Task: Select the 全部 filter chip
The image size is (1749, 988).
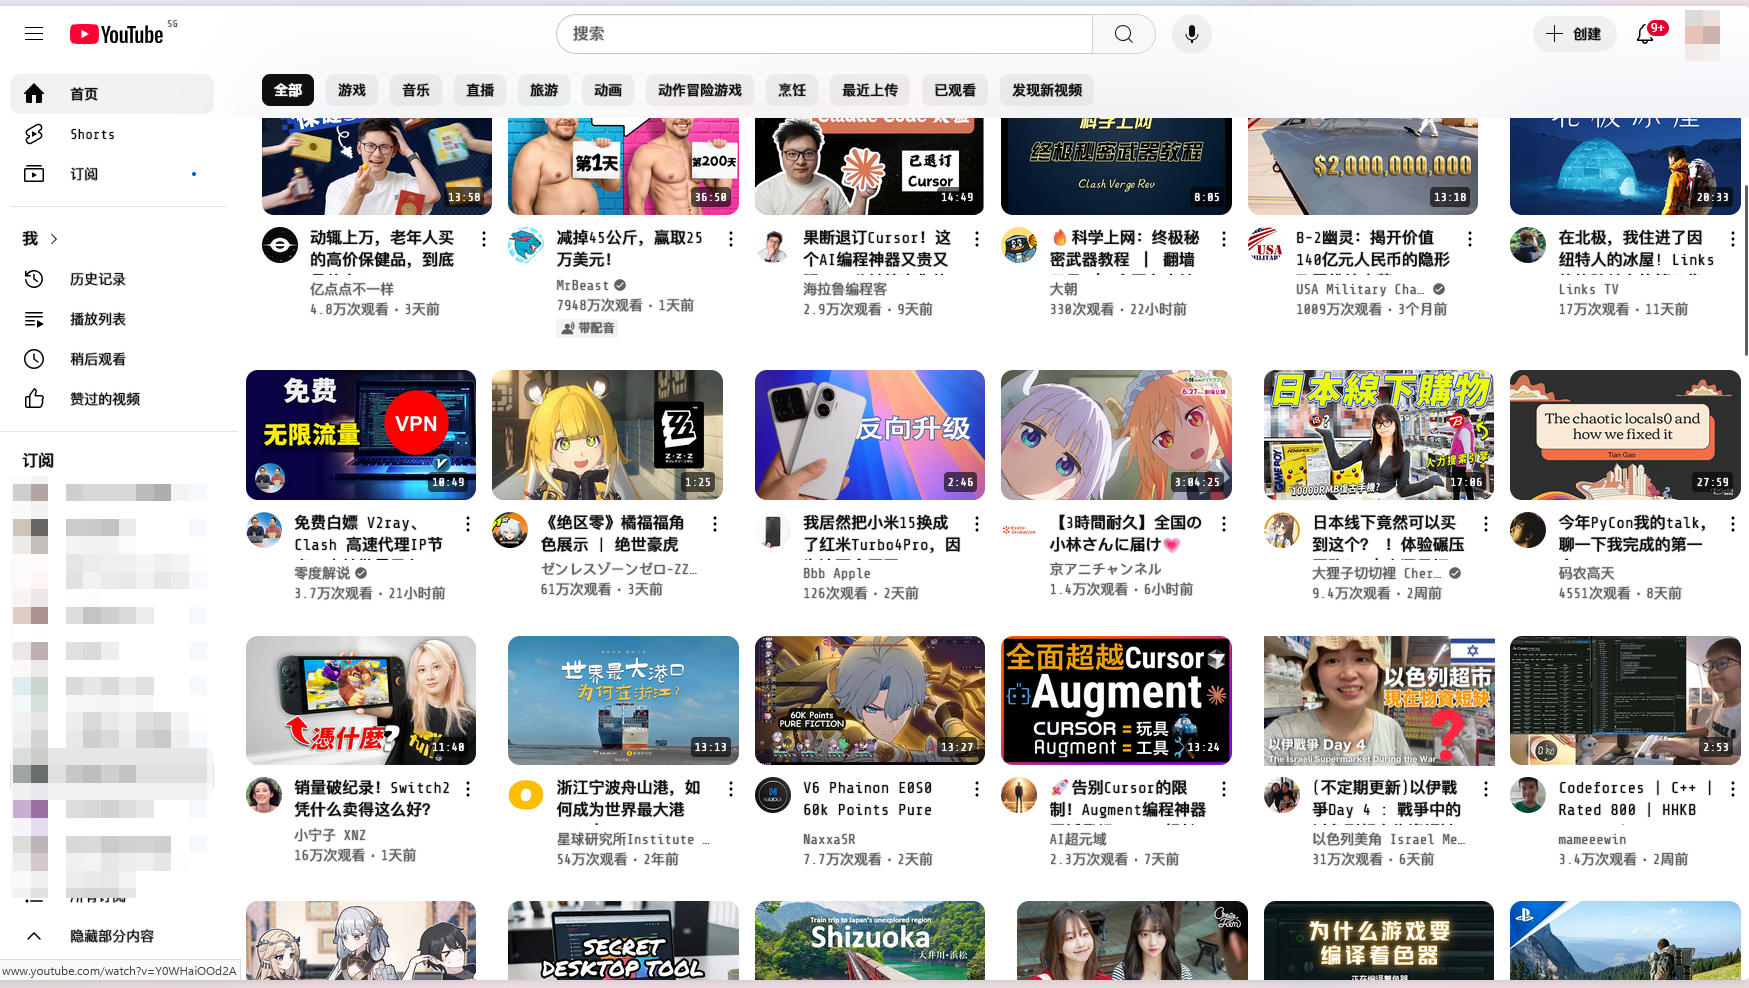Action: point(288,90)
